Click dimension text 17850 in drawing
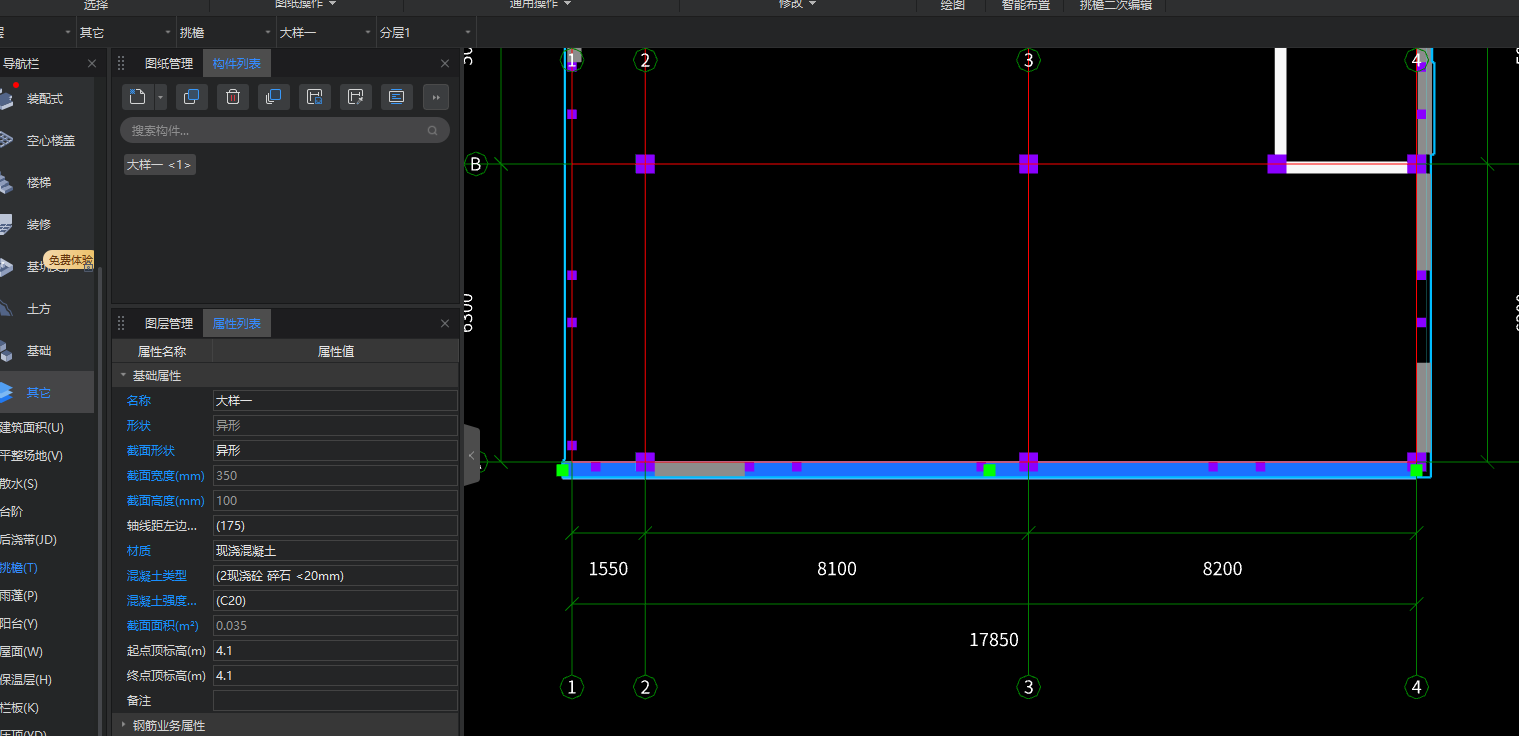Image resolution: width=1519 pixels, height=736 pixels. (994, 639)
